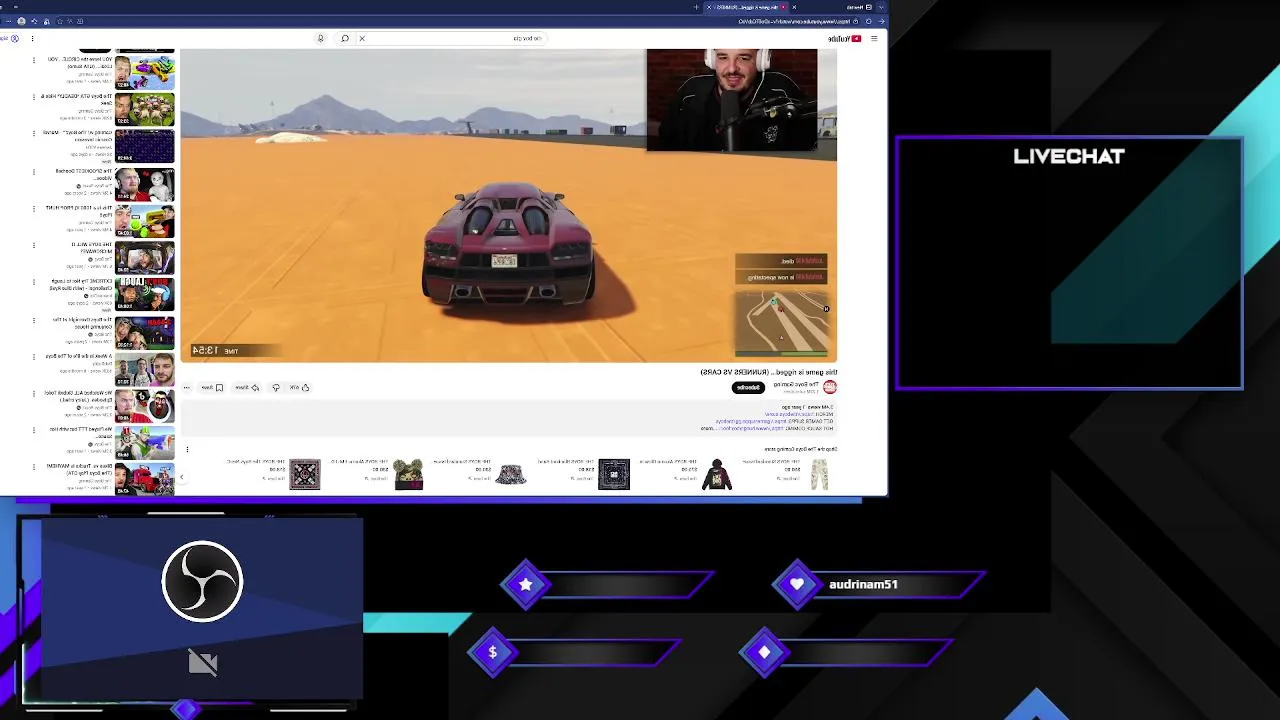
Task: Open the white pants merch item
Action: coord(819,474)
